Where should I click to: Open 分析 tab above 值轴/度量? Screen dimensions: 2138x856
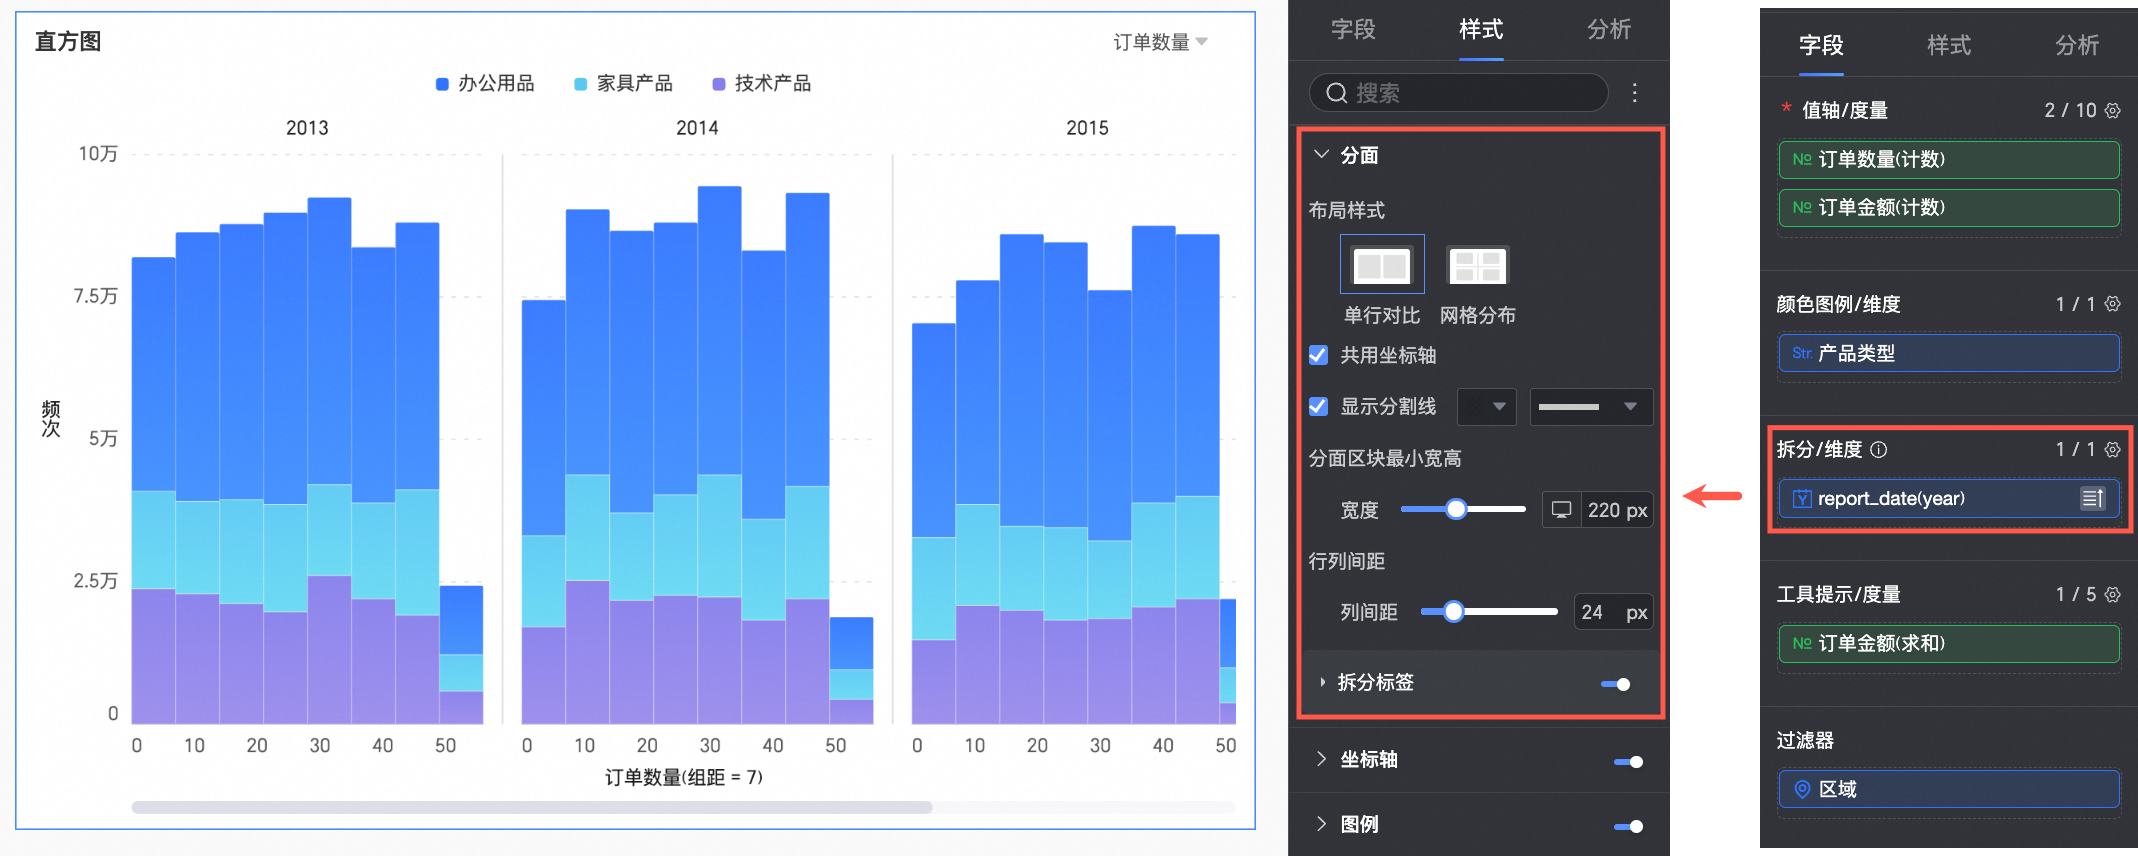(2077, 45)
